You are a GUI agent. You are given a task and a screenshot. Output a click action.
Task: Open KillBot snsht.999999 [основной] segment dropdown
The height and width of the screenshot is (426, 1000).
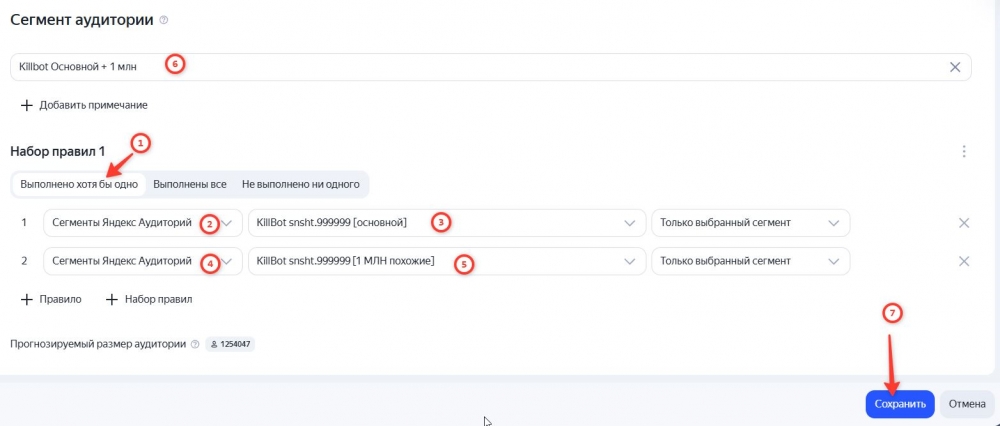click(446, 223)
